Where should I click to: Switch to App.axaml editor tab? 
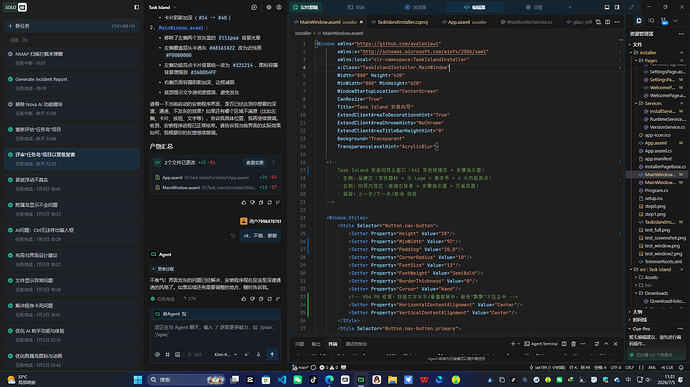click(467, 22)
